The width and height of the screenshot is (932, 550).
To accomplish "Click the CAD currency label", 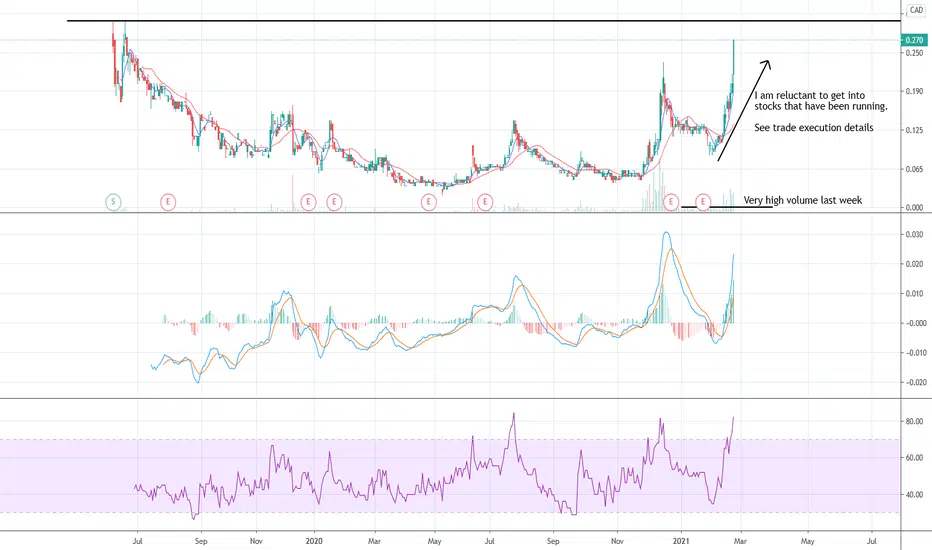I will tap(917, 10).
